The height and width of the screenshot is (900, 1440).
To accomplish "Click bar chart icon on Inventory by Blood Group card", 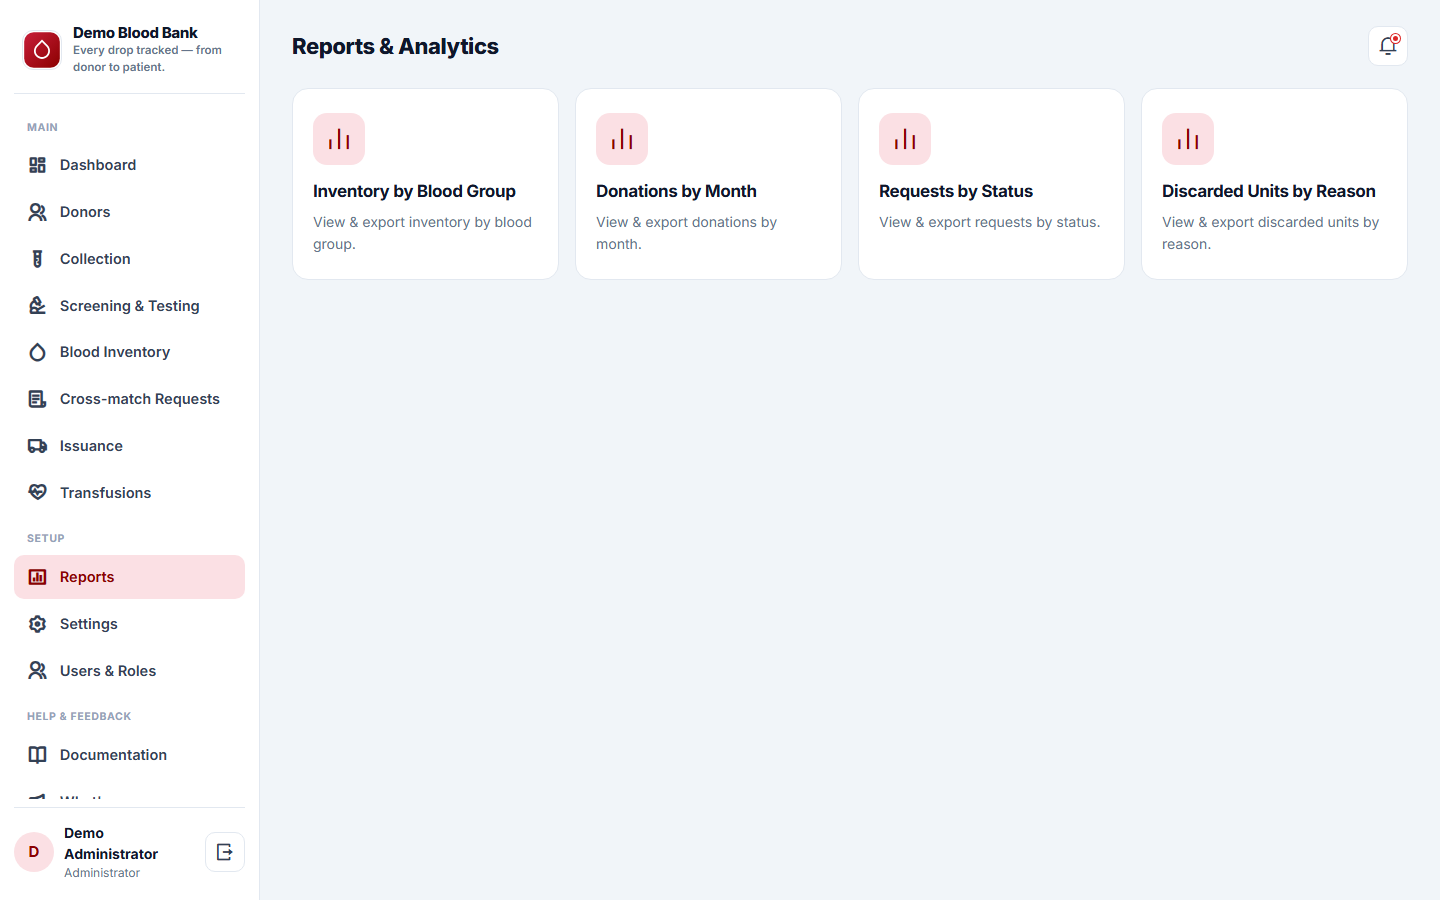I will tap(339, 139).
